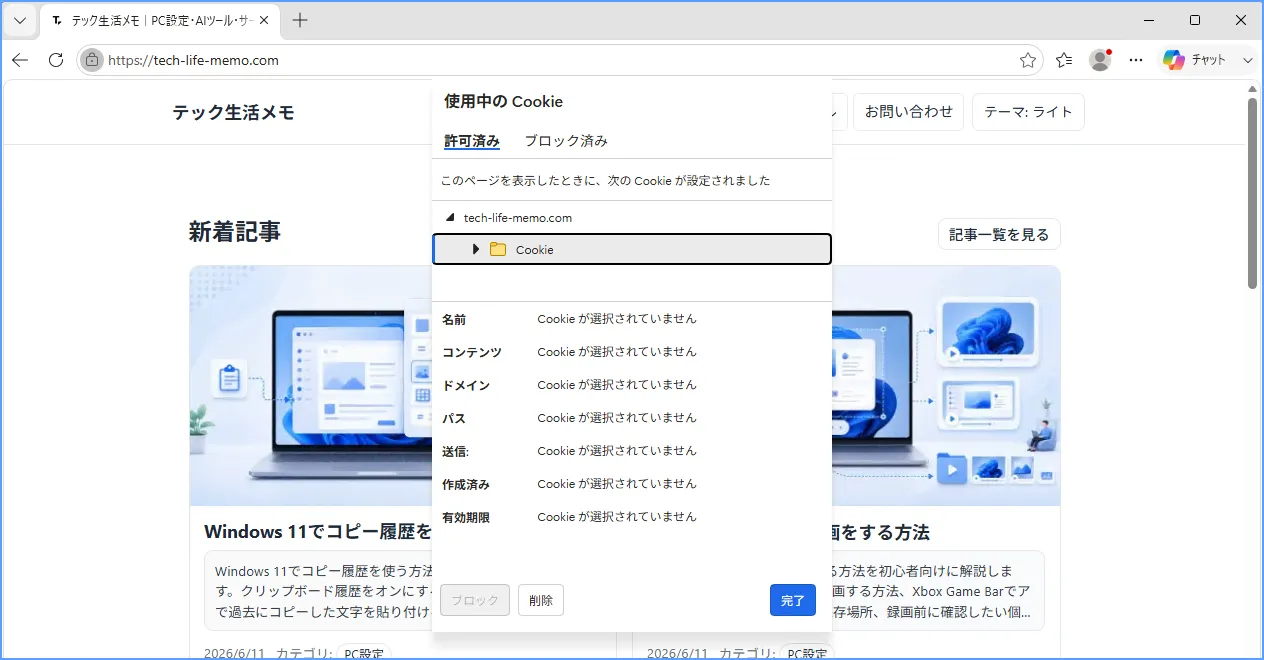View site info lock icon
Screen dimensions: 1264x660
click(x=92, y=60)
